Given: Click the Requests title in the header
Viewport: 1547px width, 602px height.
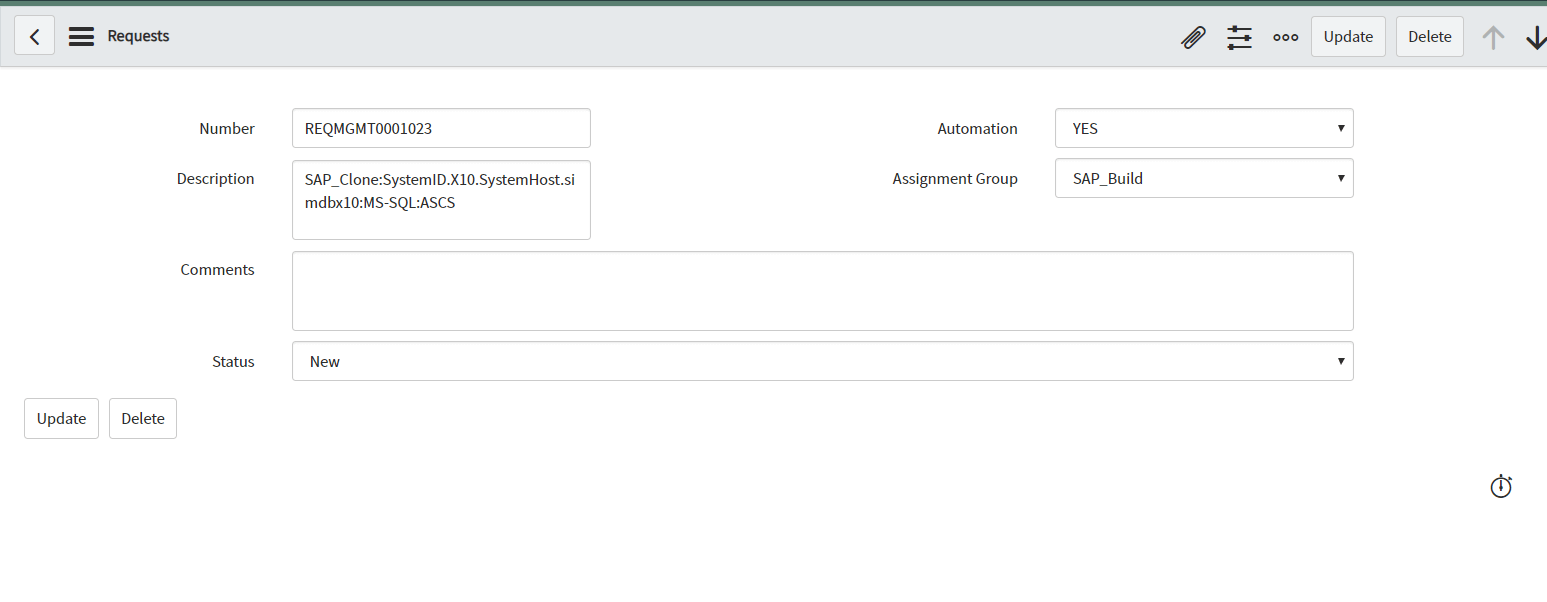Looking at the screenshot, I should 138,36.
